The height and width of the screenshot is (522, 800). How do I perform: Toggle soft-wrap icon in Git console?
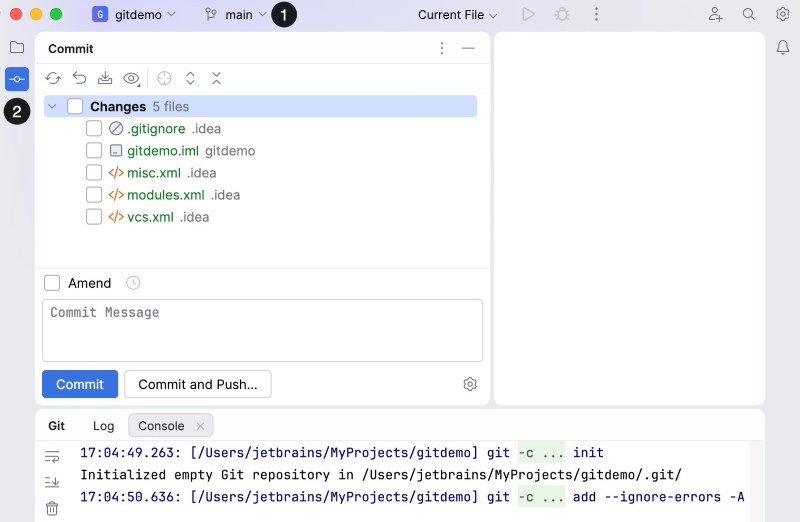click(52, 456)
